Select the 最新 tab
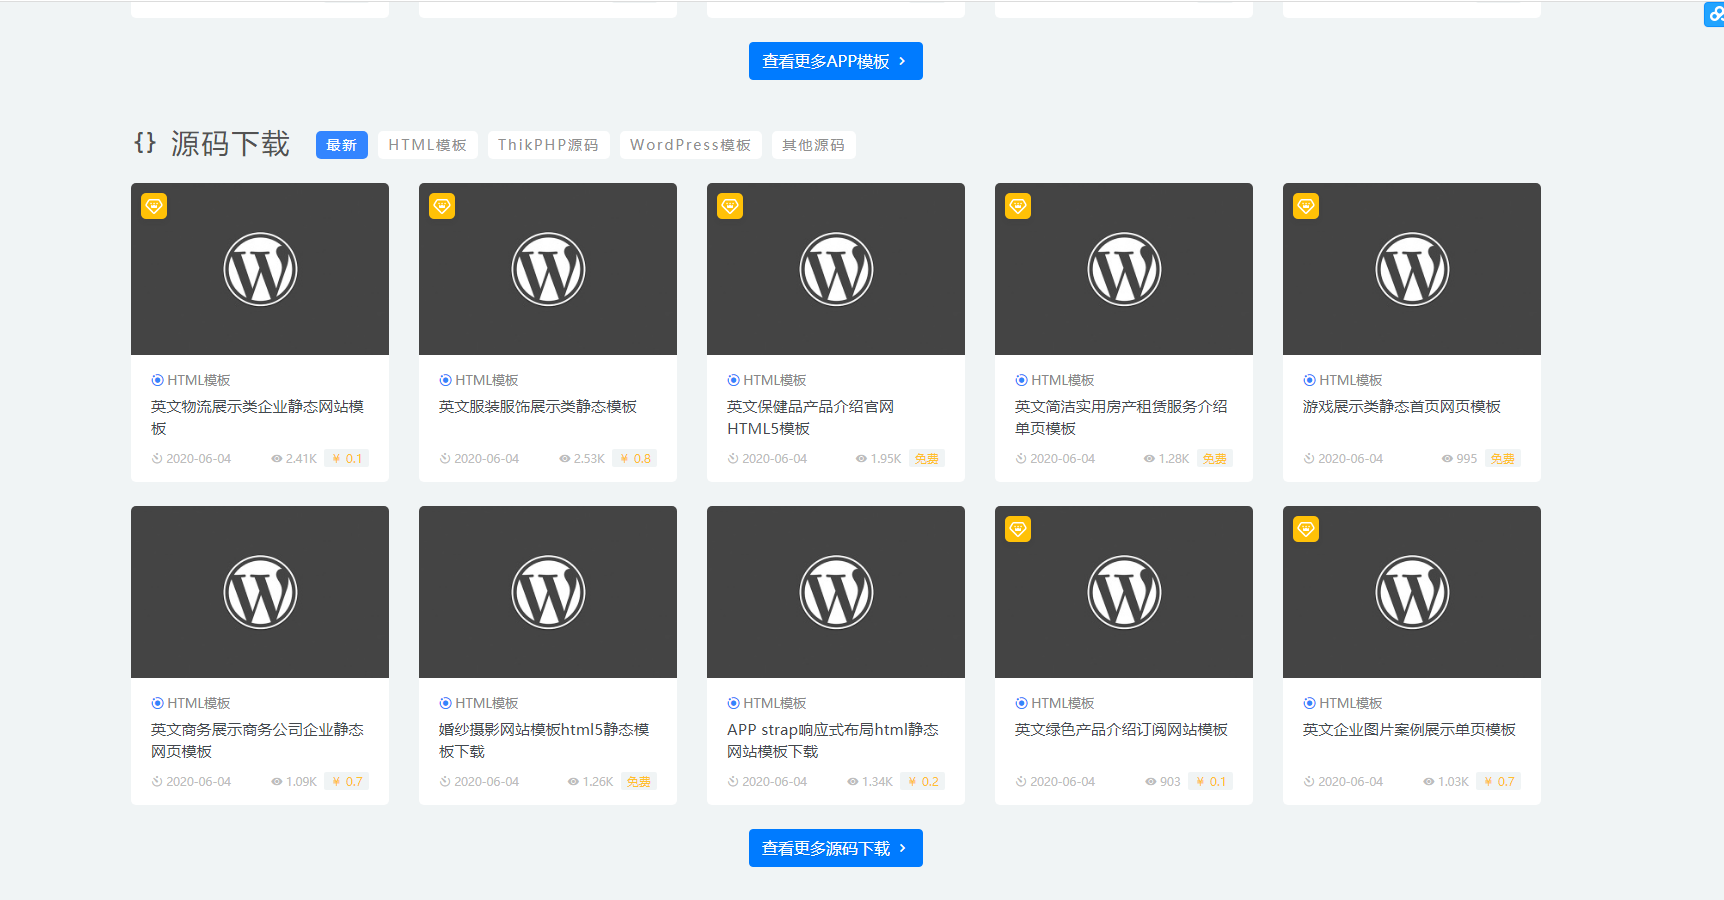 click(341, 145)
